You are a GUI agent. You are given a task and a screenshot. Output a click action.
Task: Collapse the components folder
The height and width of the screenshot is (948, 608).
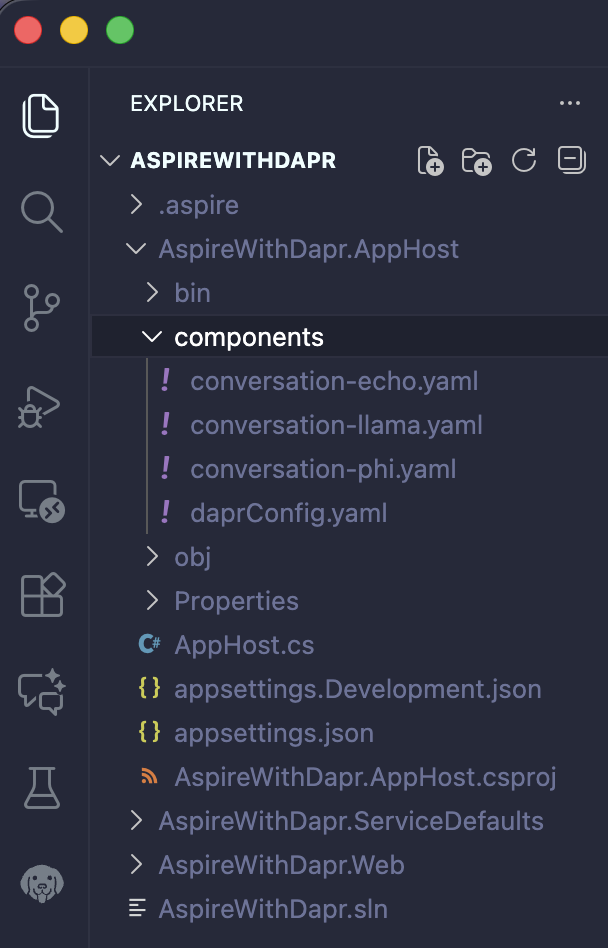coord(248,337)
